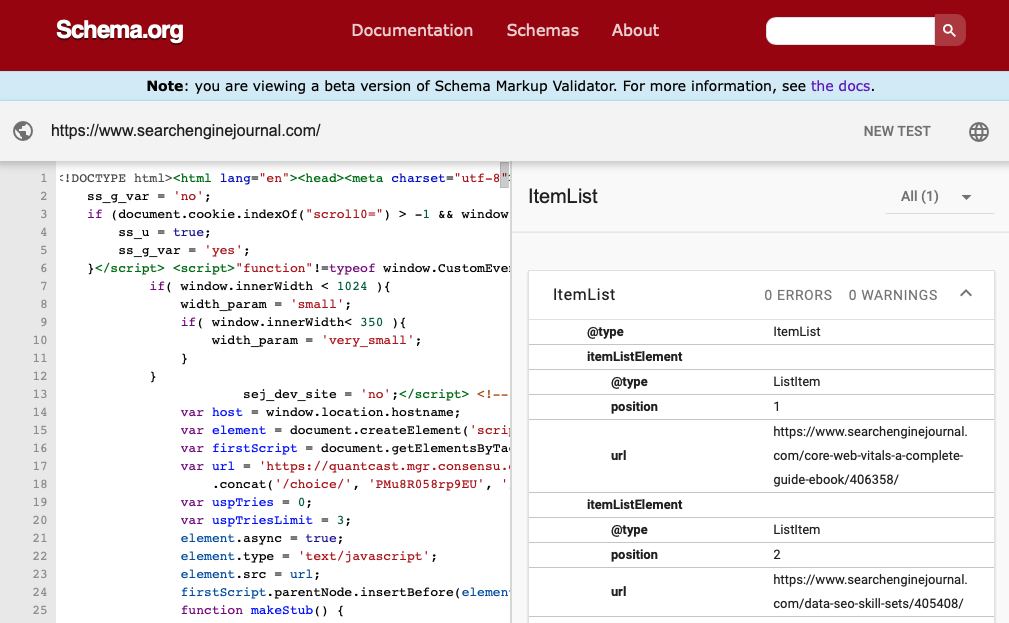This screenshot has width=1009, height=623.
Task: Collapse the ItemList result card chevron
Action: (966, 293)
